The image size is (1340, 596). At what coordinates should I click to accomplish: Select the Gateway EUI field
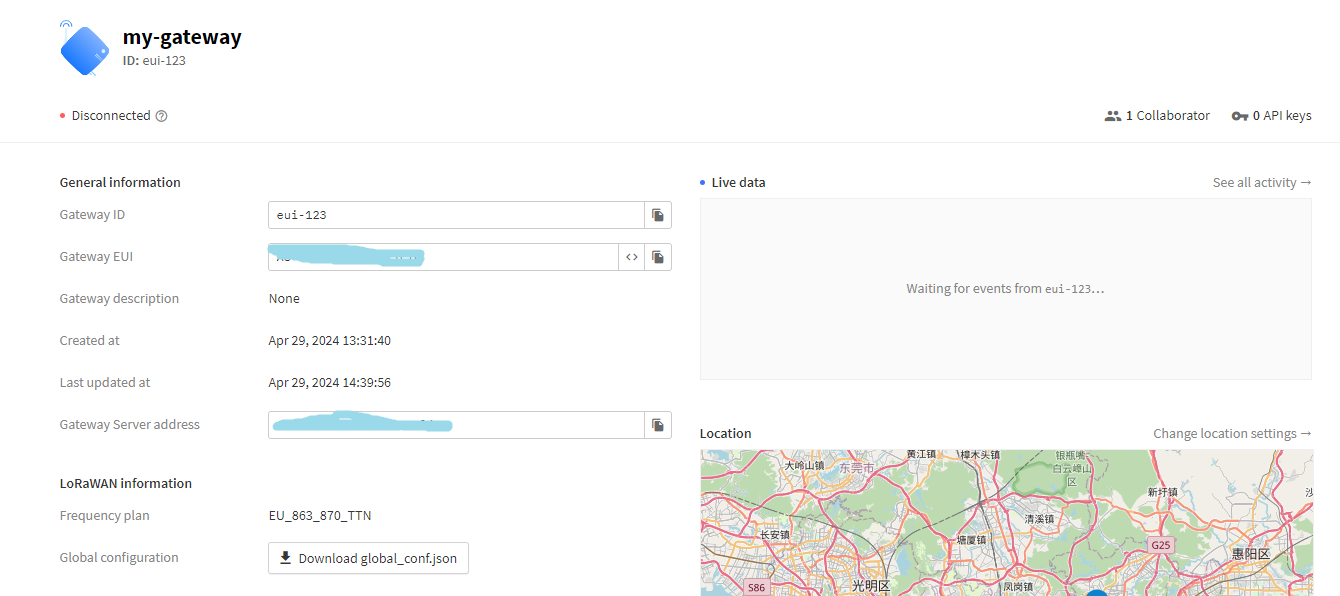point(443,257)
